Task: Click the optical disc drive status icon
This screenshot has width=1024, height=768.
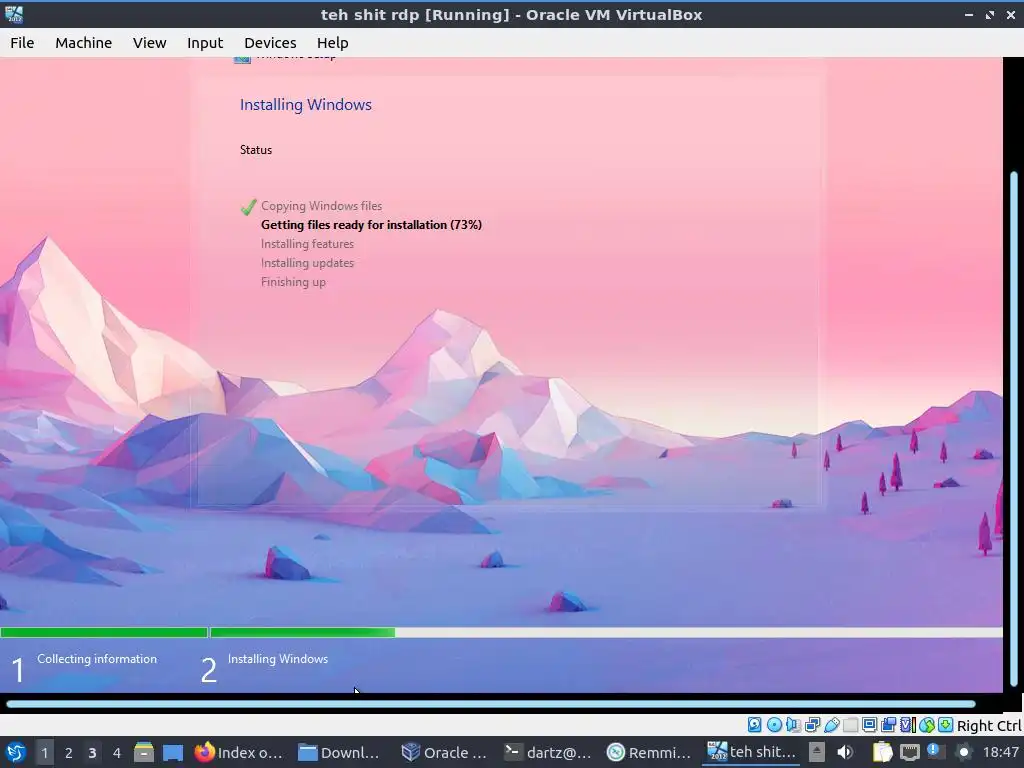Action: pos(774,725)
